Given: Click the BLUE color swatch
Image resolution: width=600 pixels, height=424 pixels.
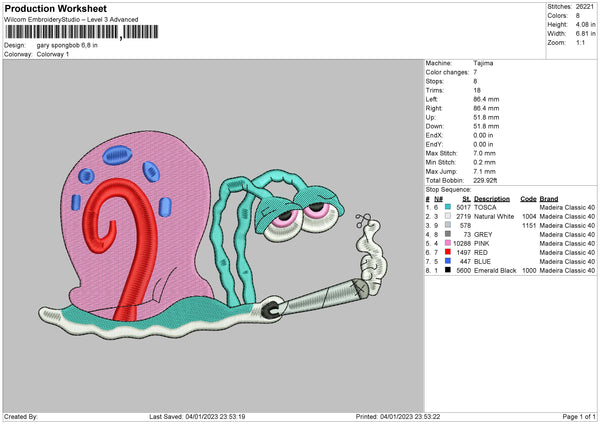Looking at the screenshot, I should point(448,261).
